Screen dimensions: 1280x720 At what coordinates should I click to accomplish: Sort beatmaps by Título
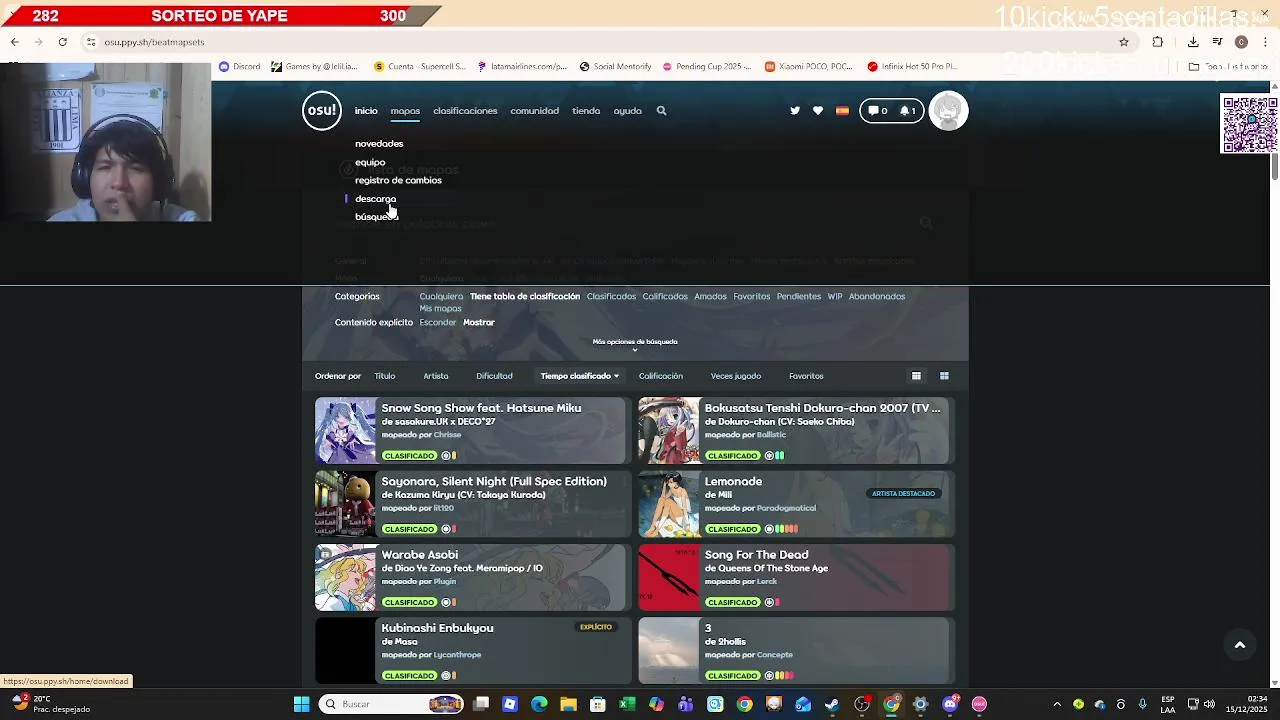tap(385, 376)
